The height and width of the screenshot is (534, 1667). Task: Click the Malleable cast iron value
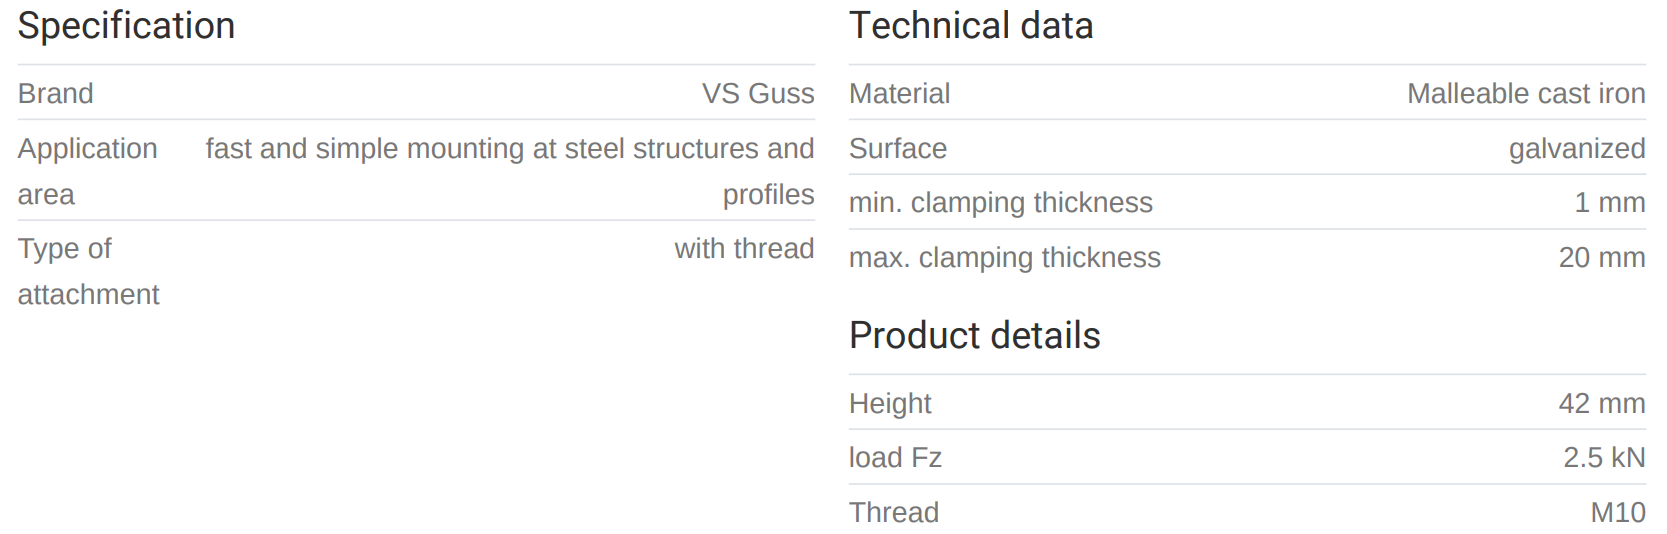pos(1525,93)
